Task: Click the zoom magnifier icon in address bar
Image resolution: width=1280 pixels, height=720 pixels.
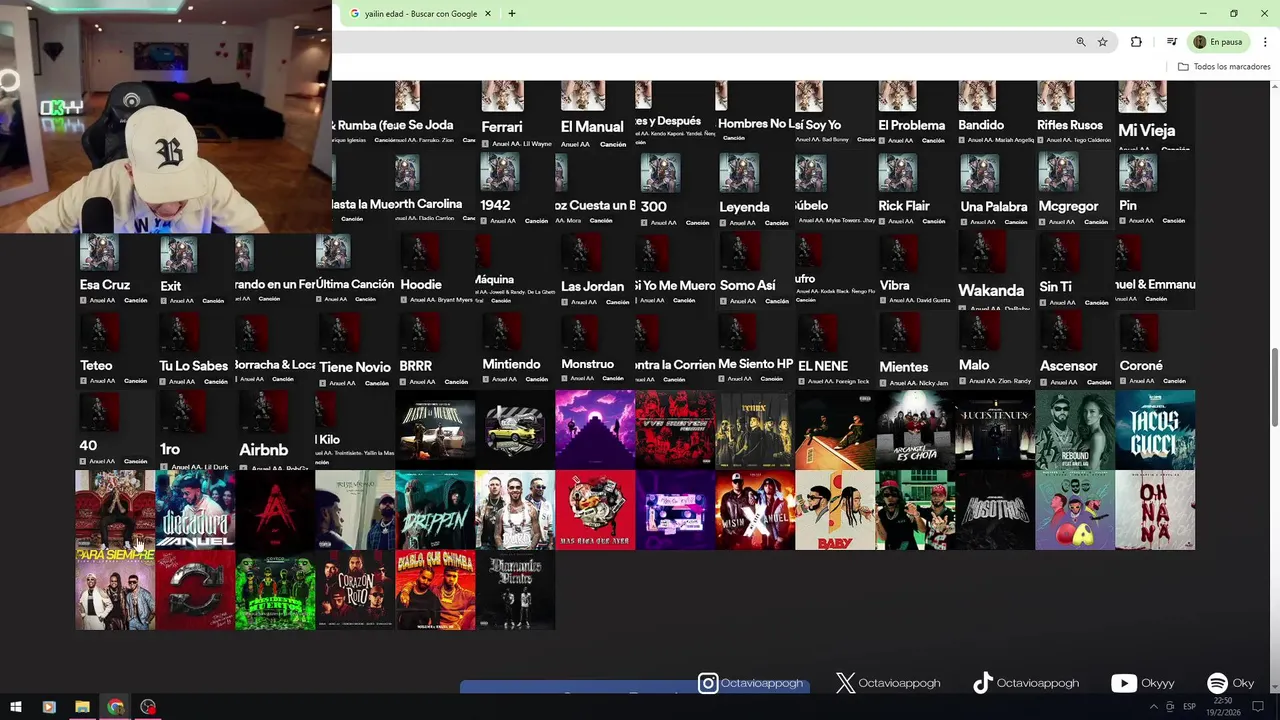Action: click(x=1081, y=42)
